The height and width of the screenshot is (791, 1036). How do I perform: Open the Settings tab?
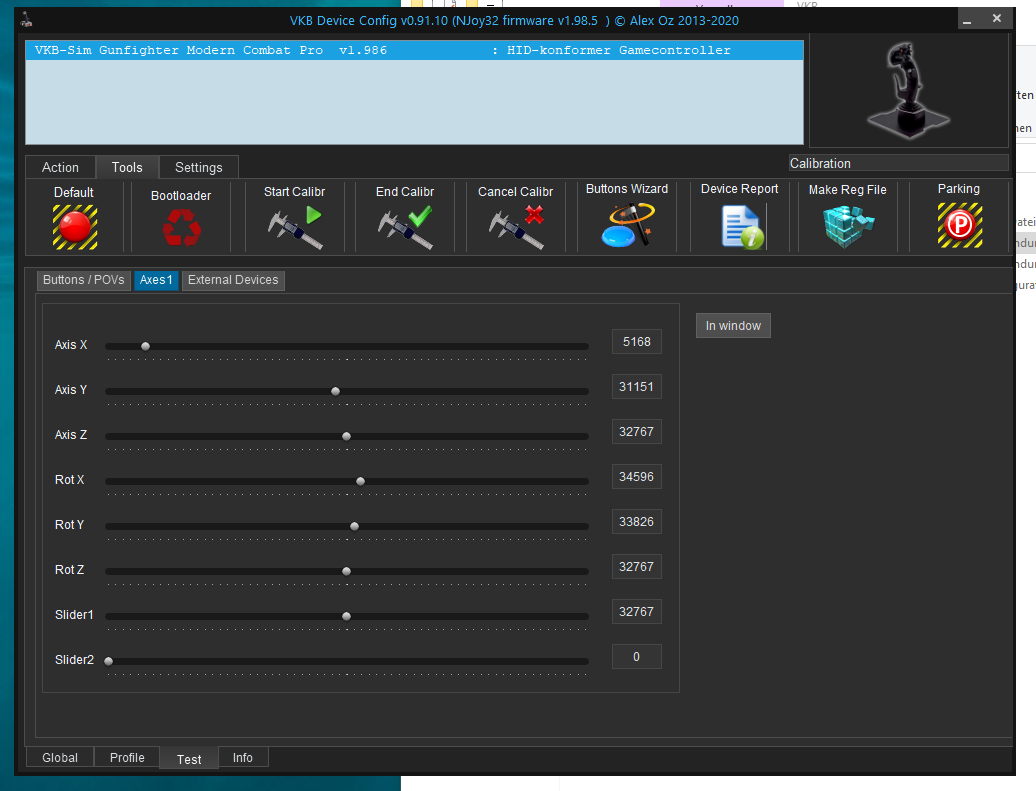point(198,167)
